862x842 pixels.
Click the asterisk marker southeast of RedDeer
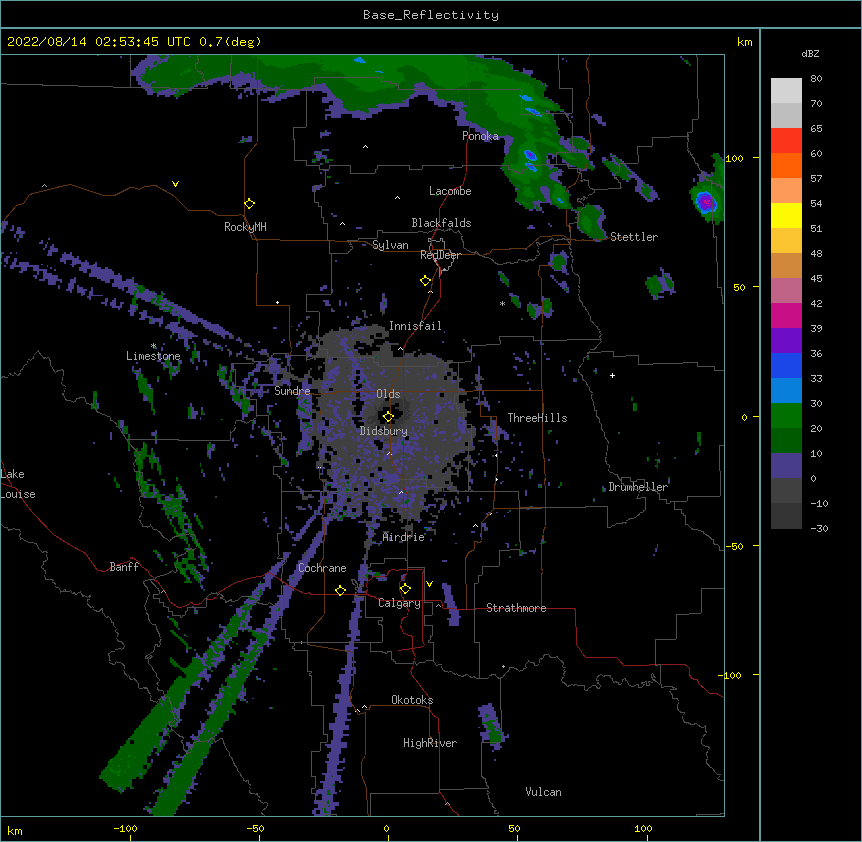(502, 303)
